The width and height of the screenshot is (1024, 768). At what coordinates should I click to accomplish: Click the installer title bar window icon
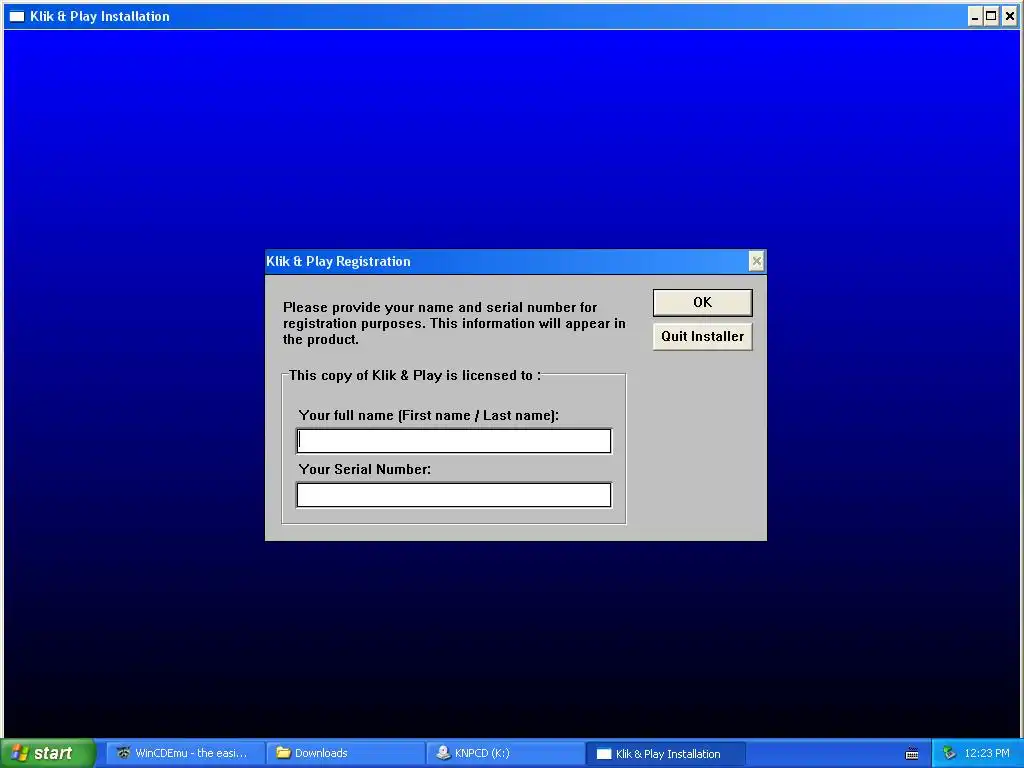(x=17, y=16)
